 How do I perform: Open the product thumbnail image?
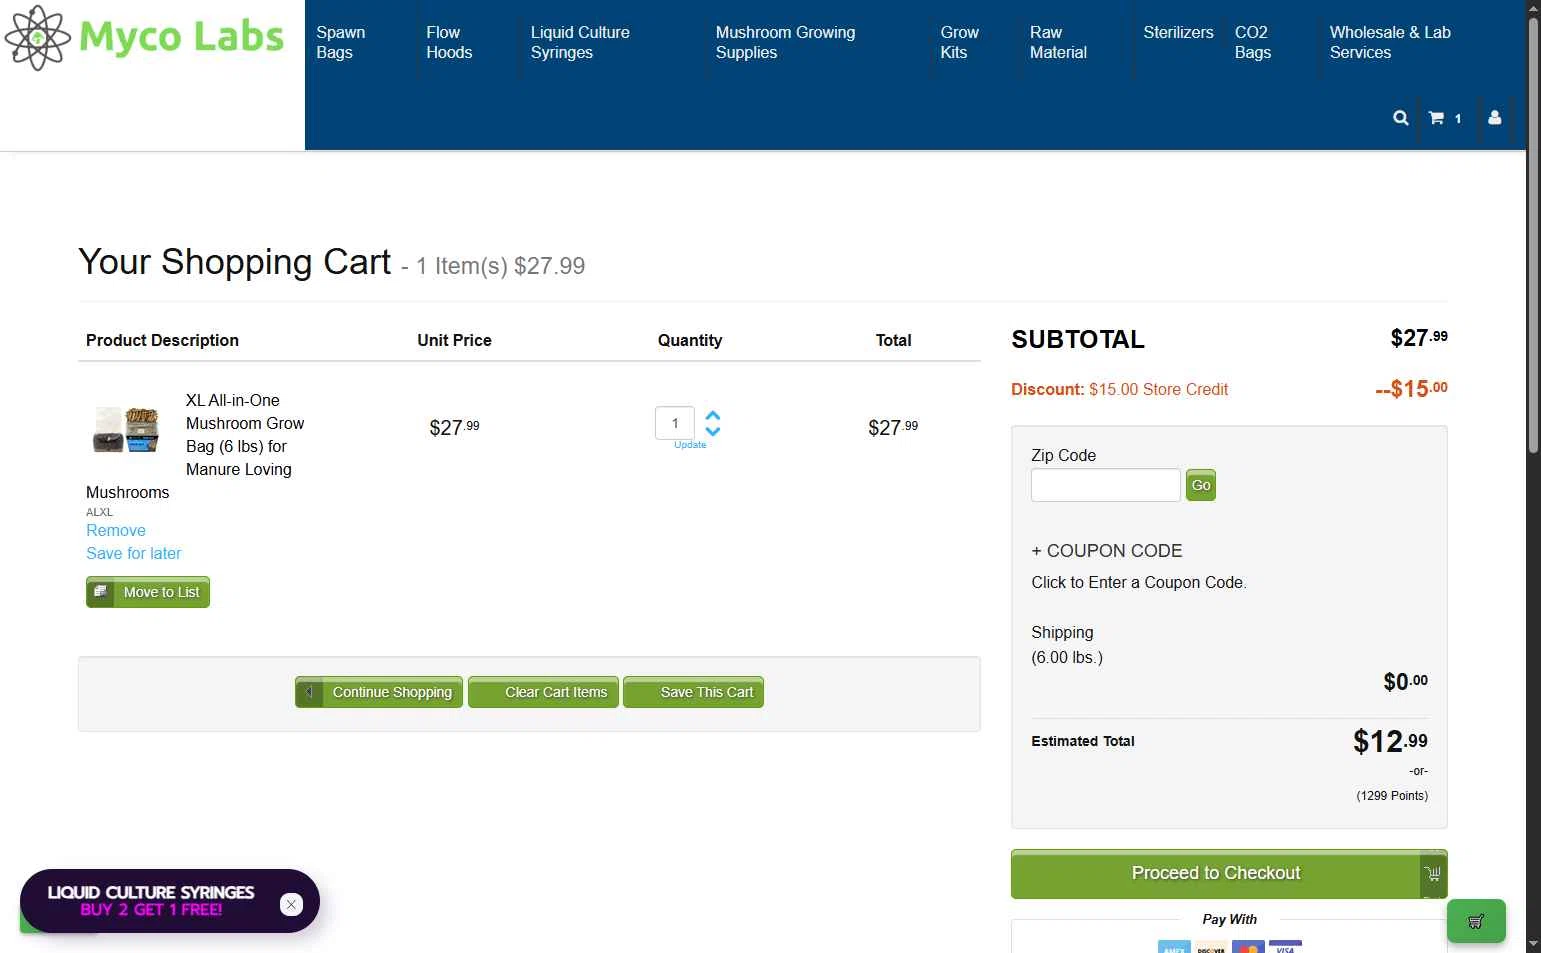click(126, 429)
